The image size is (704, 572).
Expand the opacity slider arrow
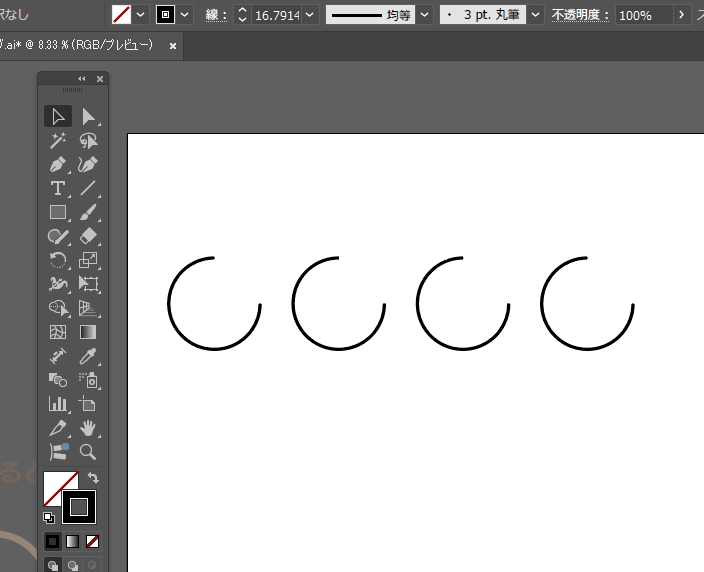click(682, 15)
